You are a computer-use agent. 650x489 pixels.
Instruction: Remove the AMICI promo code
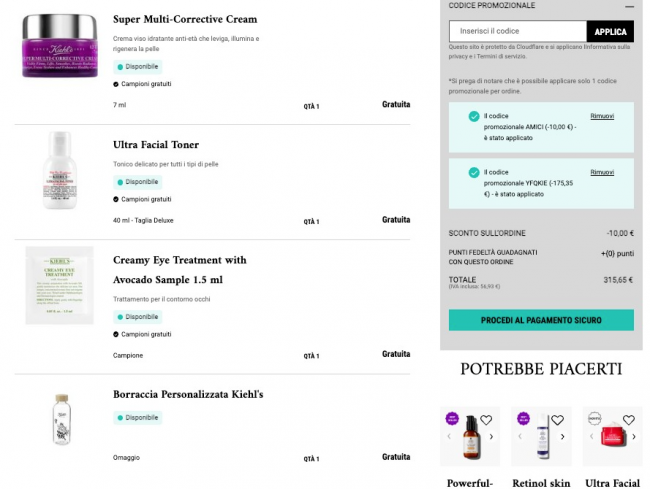click(x=602, y=116)
